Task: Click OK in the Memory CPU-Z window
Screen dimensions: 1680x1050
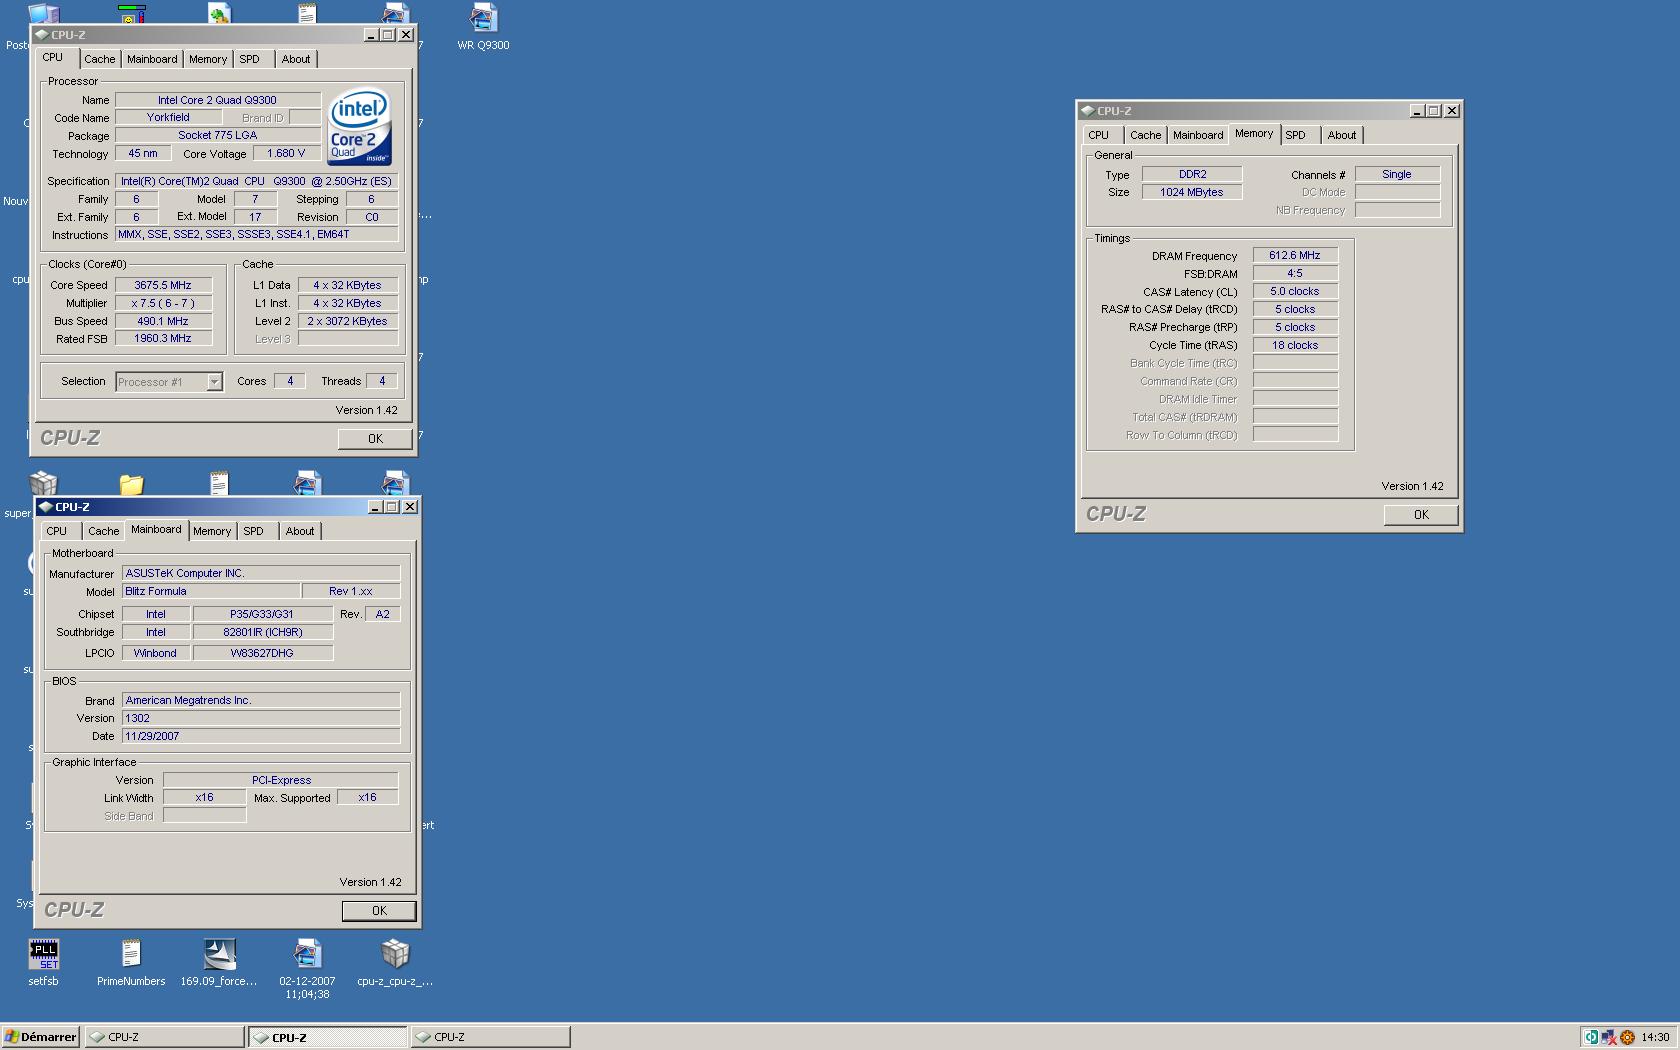Action: (1421, 515)
